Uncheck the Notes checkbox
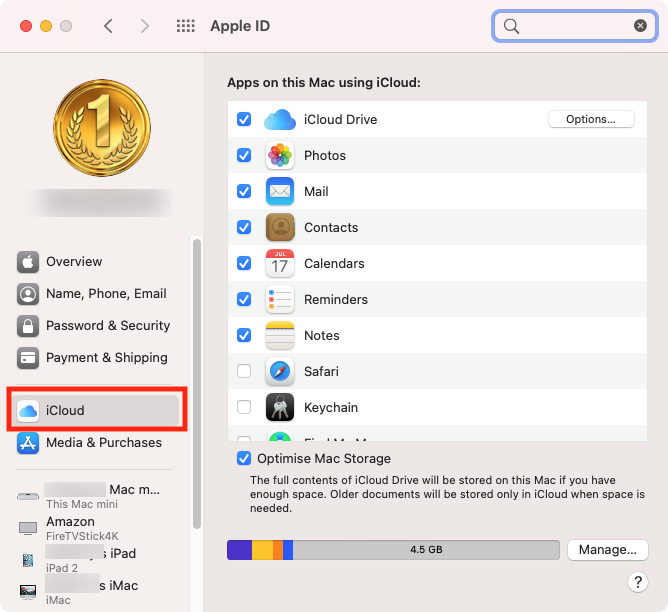The width and height of the screenshot is (668, 612). click(x=244, y=335)
